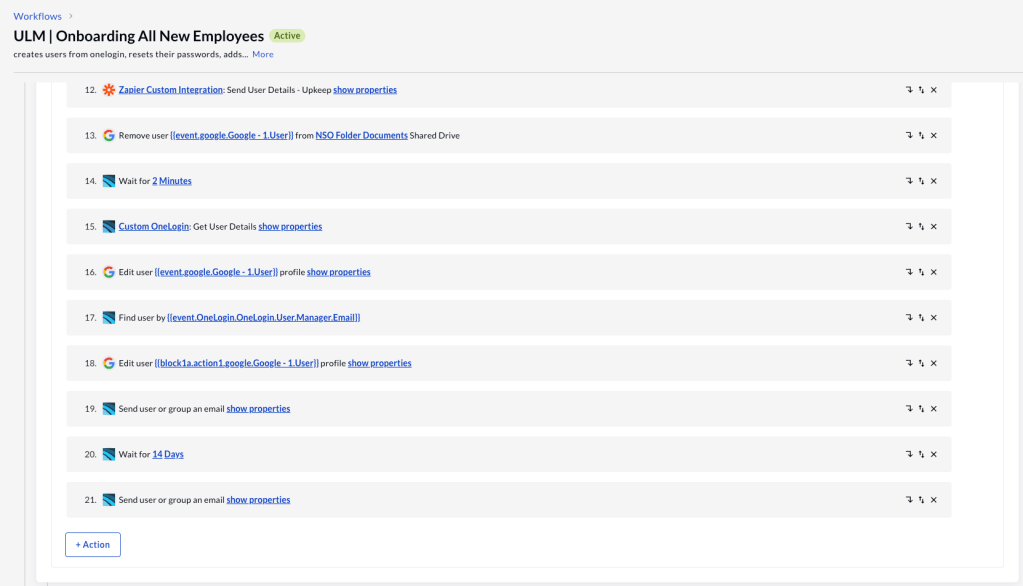Show properties for step 19 email action
The width and height of the screenshot is (1023, 586).
click(258, 409)
